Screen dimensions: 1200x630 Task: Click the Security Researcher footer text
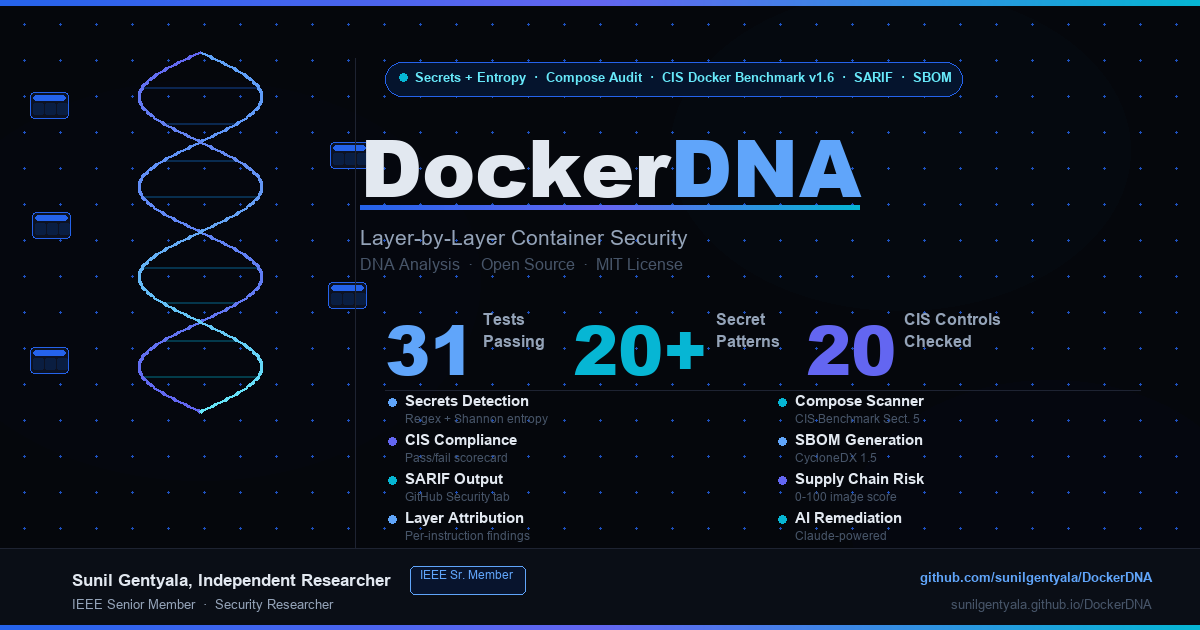pos(274,605)
